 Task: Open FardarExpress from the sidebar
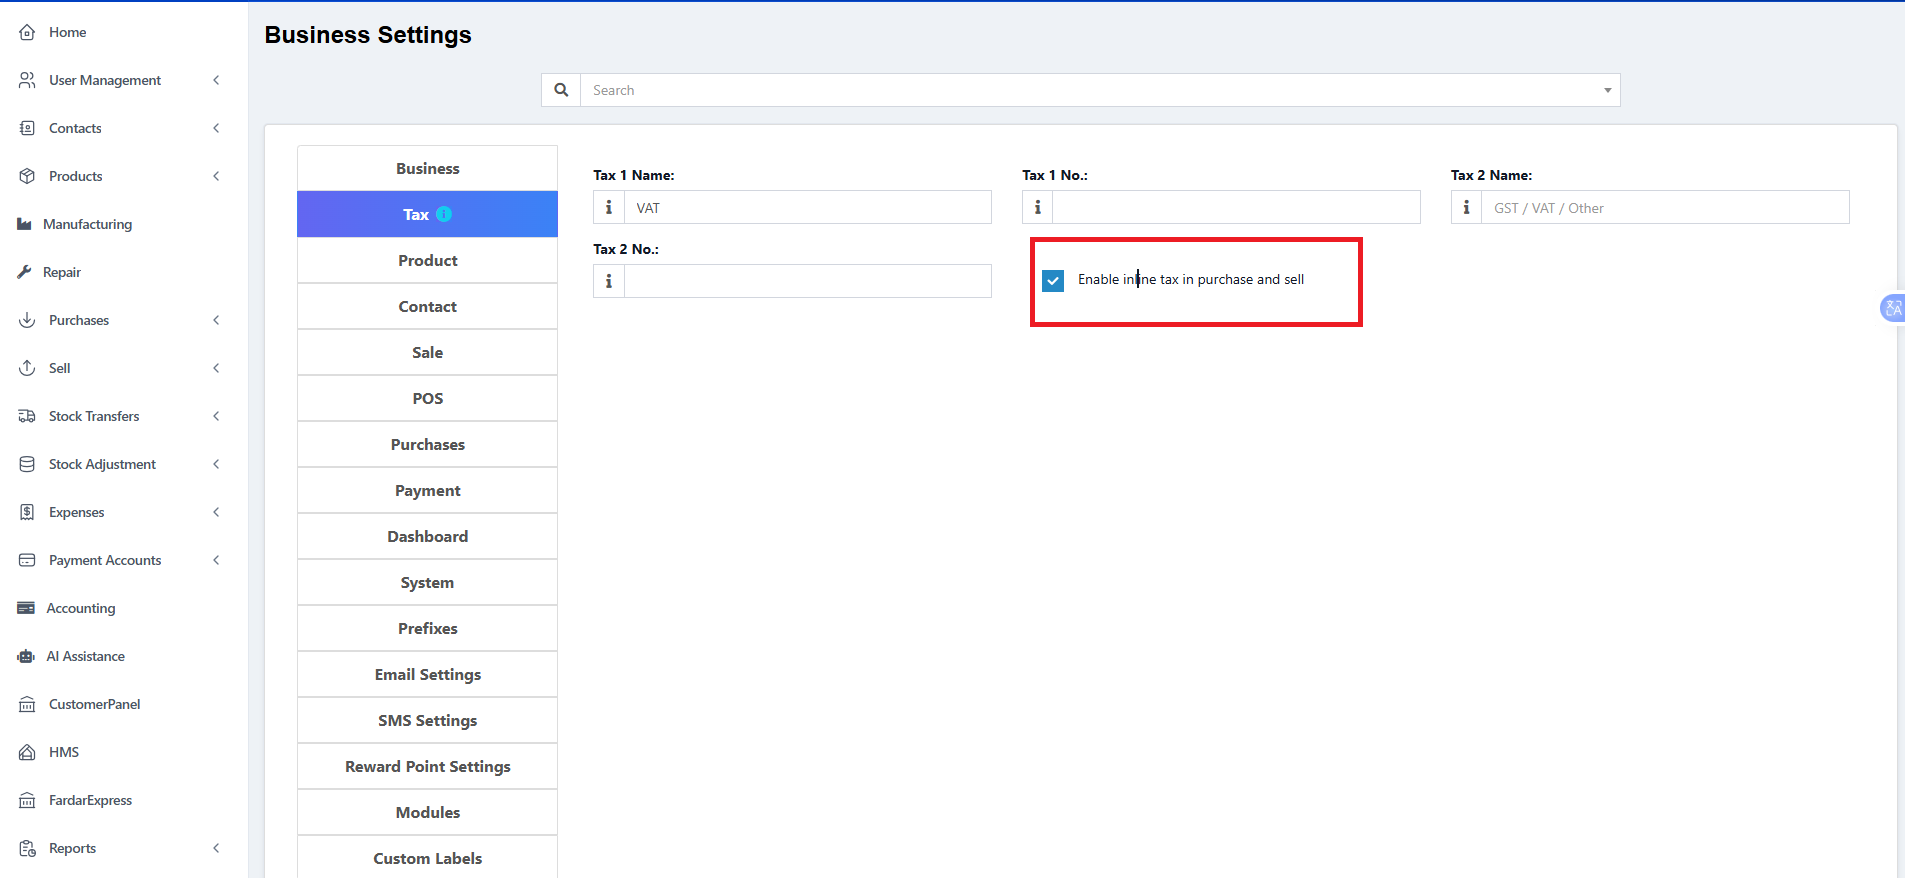click(90, 800)
